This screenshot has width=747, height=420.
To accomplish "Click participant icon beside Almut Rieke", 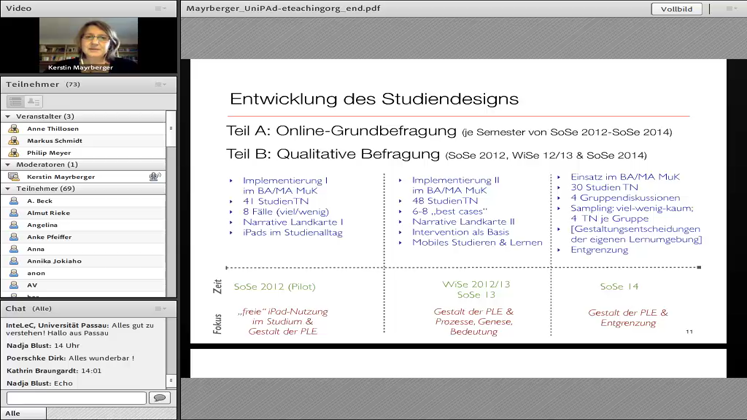I will coord(14,213).
